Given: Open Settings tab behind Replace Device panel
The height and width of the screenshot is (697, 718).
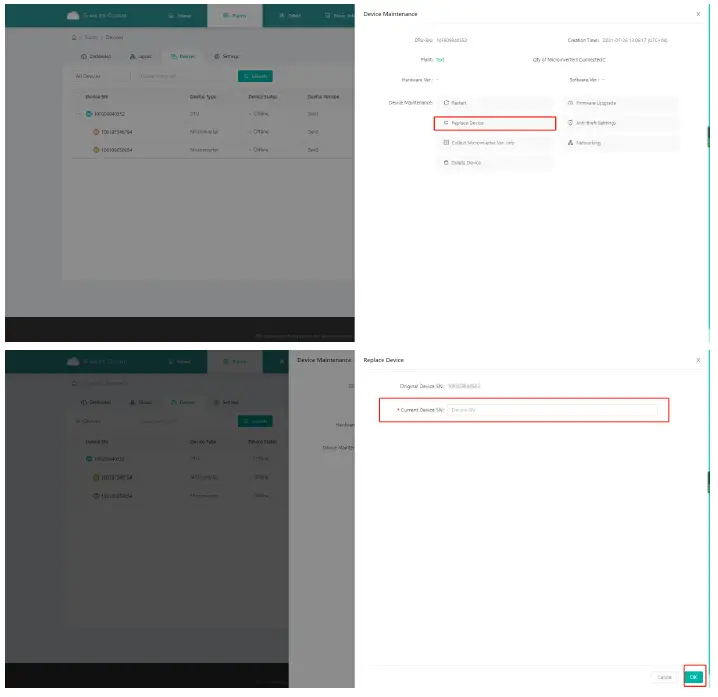Looking at the screenshot, I should [x=226, y=403].
